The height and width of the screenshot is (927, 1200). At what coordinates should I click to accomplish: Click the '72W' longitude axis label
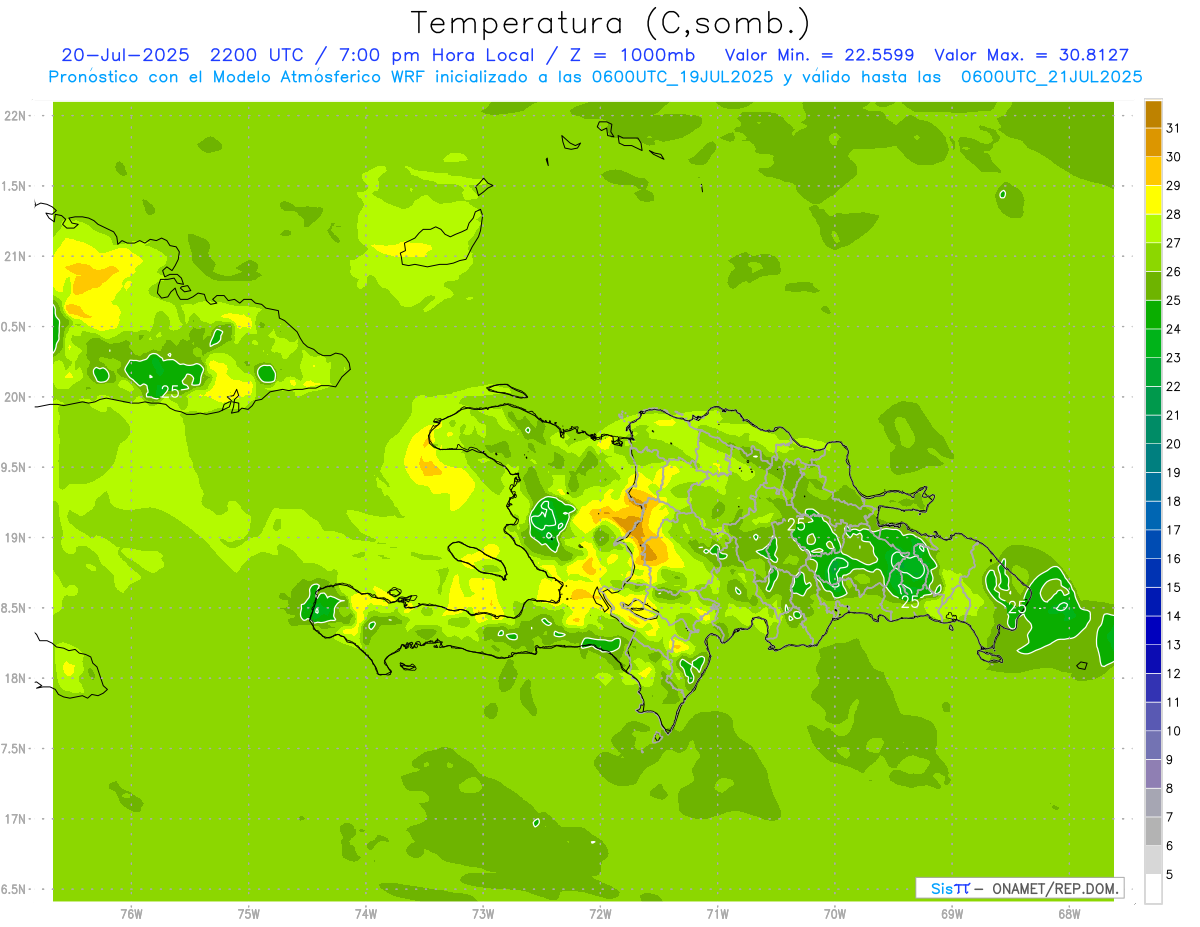[600, 913]
